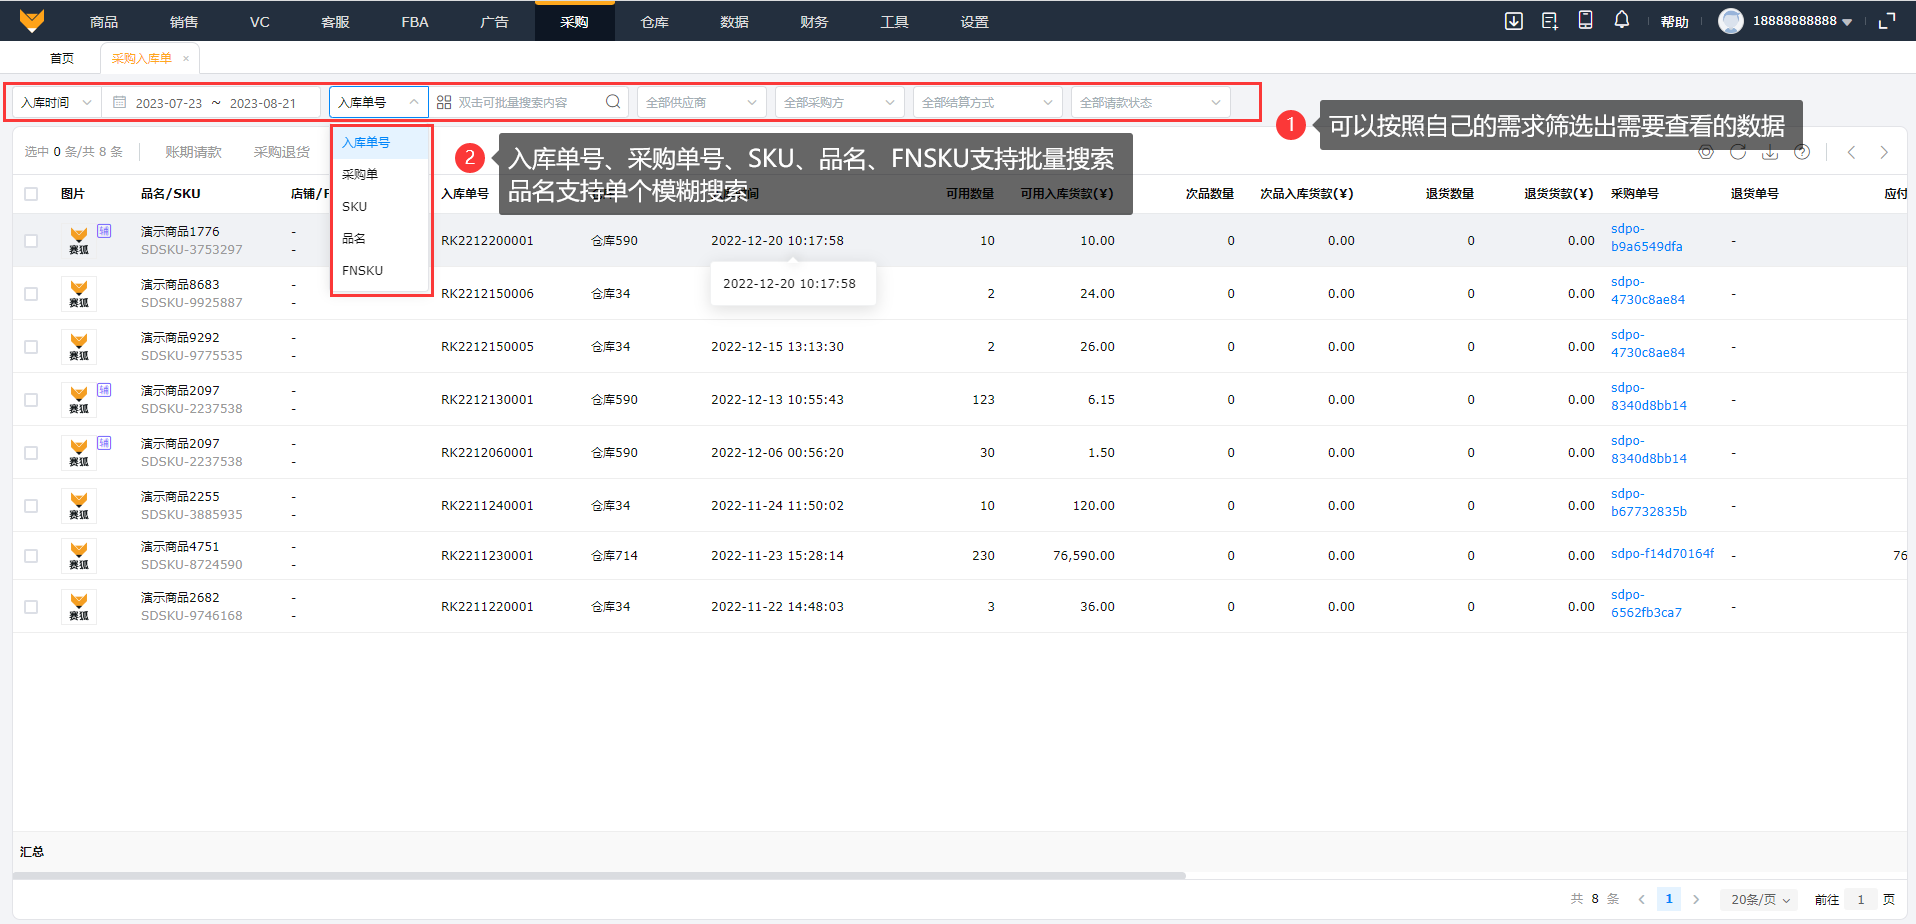This screenshot has height=924, width=1916.
Task: Open the mobile phone icon in header
Action: tap(1585, 20)
